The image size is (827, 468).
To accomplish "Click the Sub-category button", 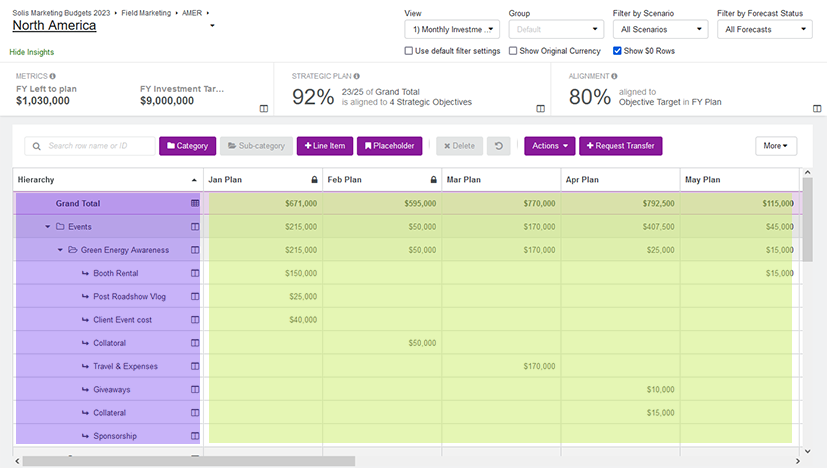I will 256,146.
